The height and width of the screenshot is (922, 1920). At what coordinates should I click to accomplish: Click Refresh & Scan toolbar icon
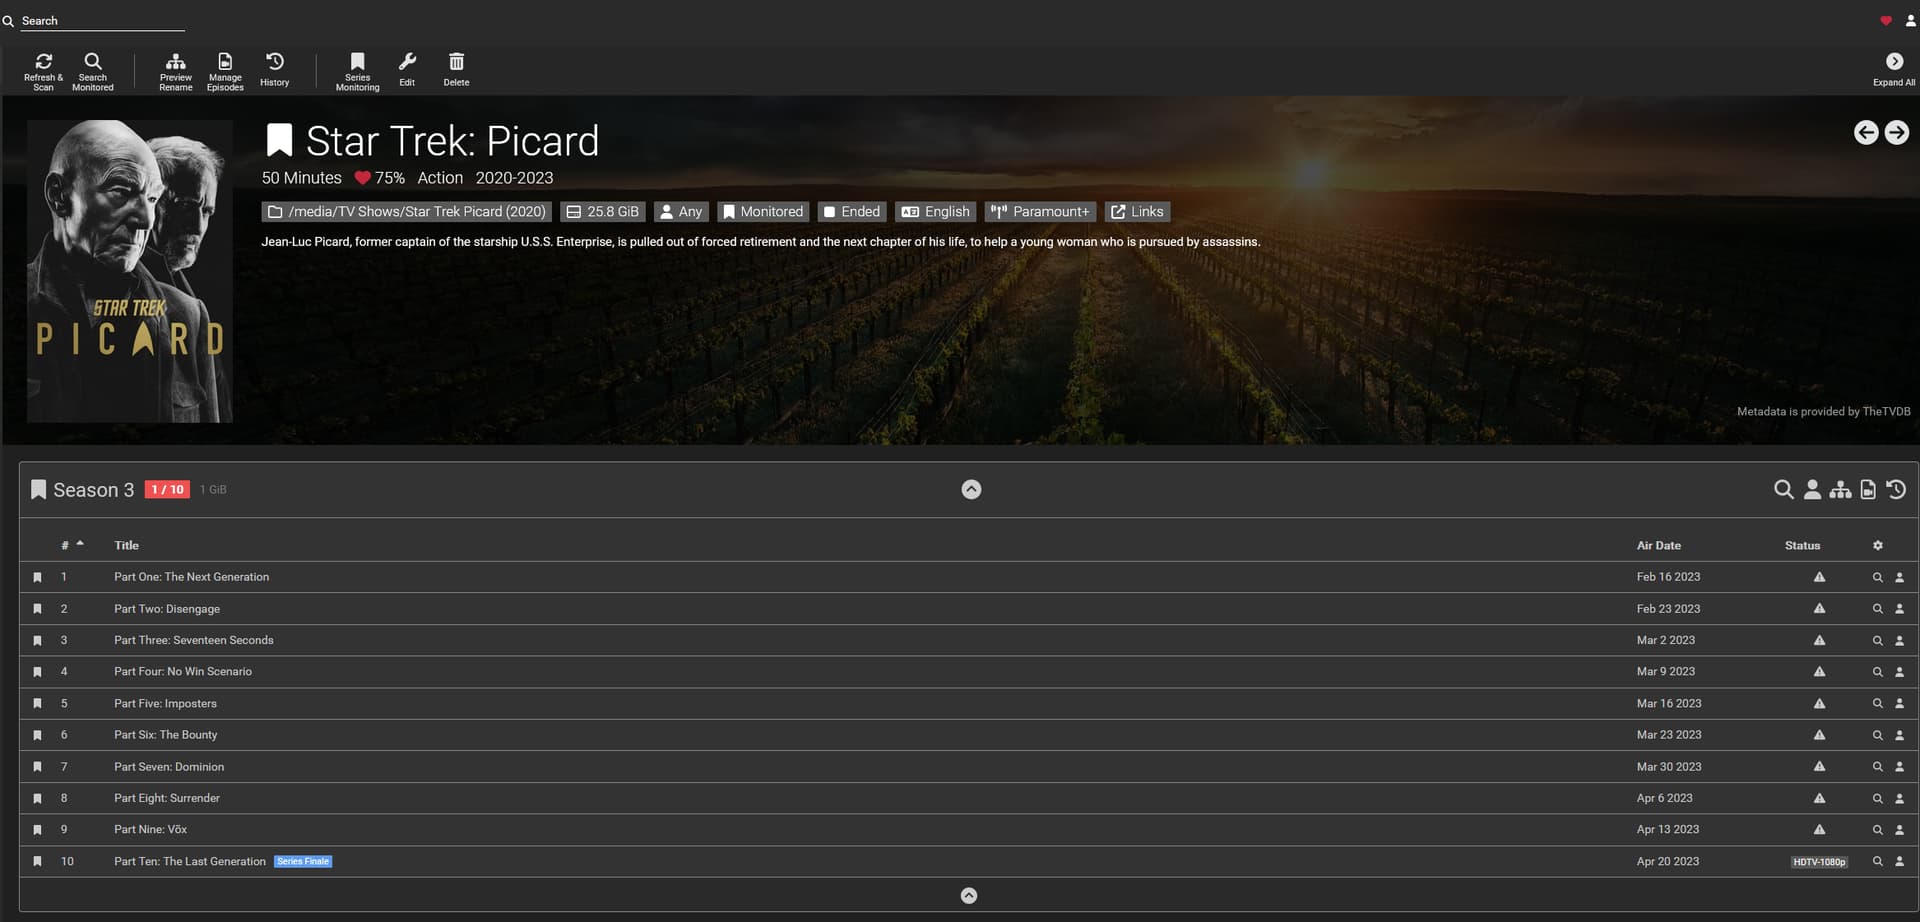tap(43, 71)
